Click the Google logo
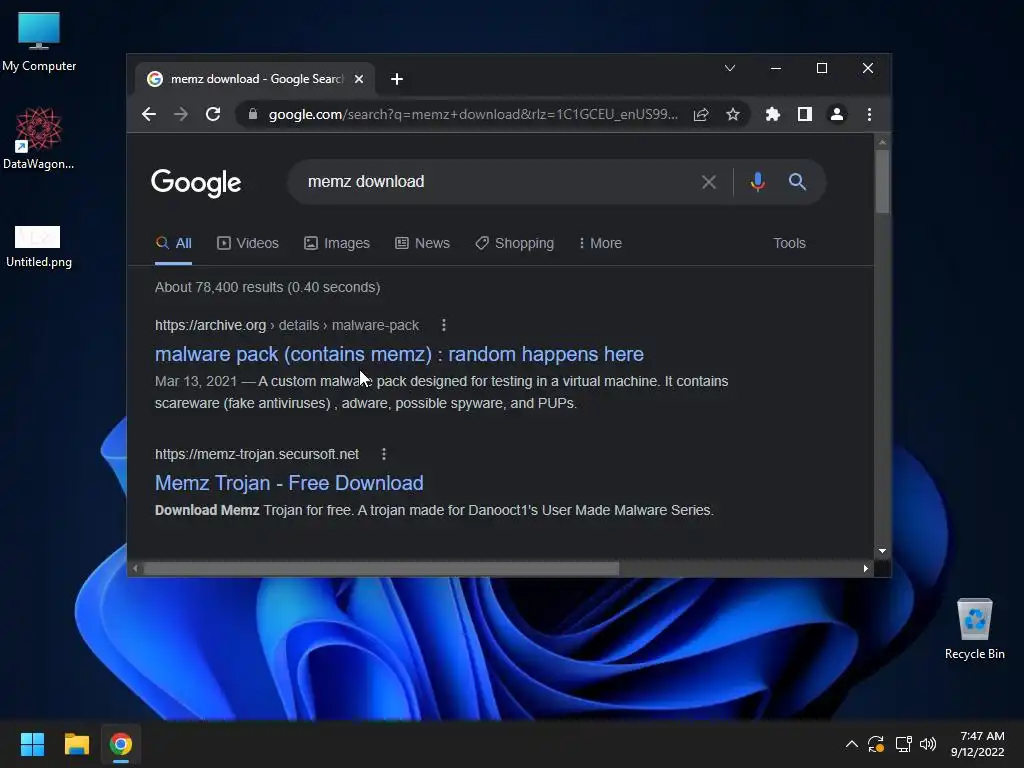Viewport: 1024px width, 768px height. [x=196, y=183]
